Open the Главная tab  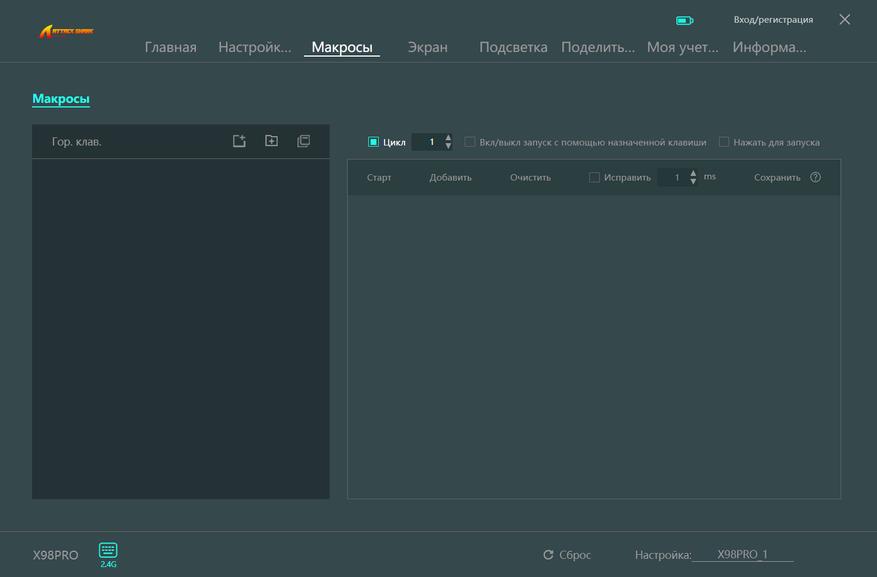point(171,48)
